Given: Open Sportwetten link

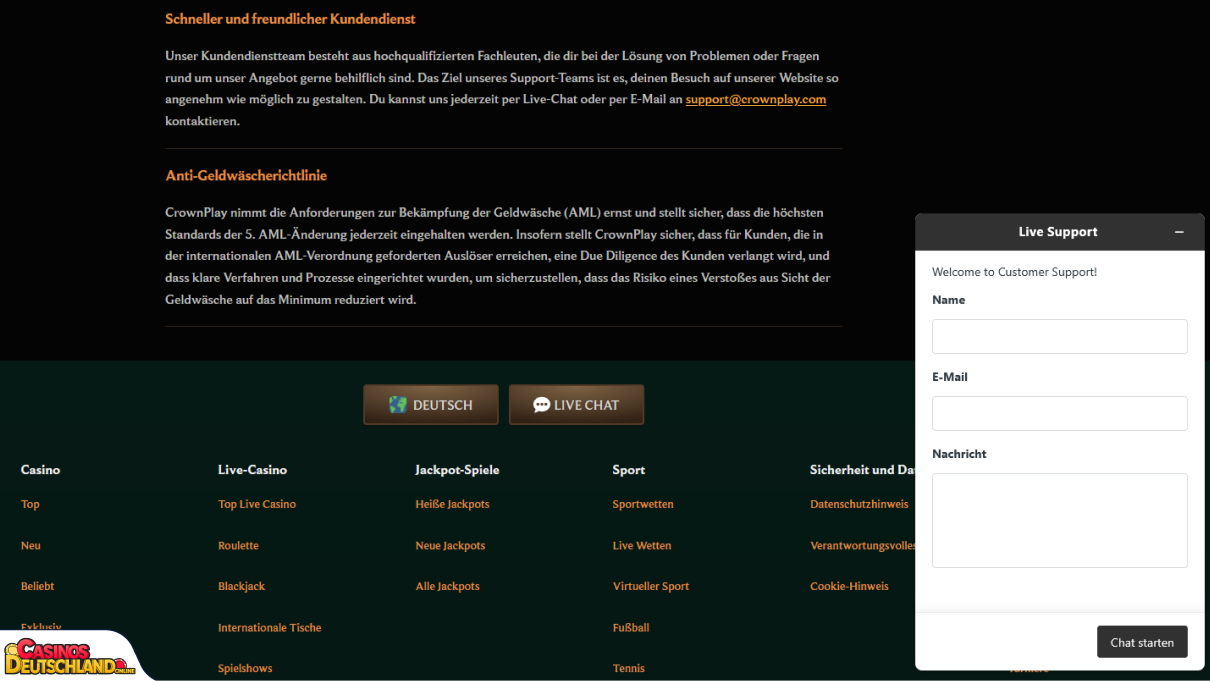Looking at the screenshot, I should tap(643, 504).
